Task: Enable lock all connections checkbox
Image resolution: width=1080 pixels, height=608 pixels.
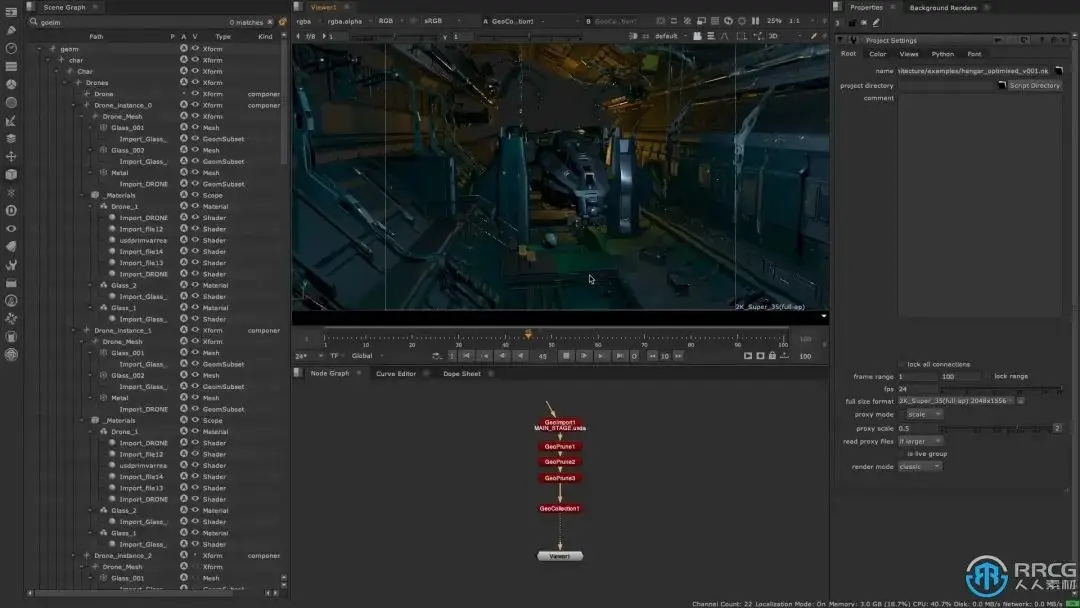Action: tap(902, 364)
